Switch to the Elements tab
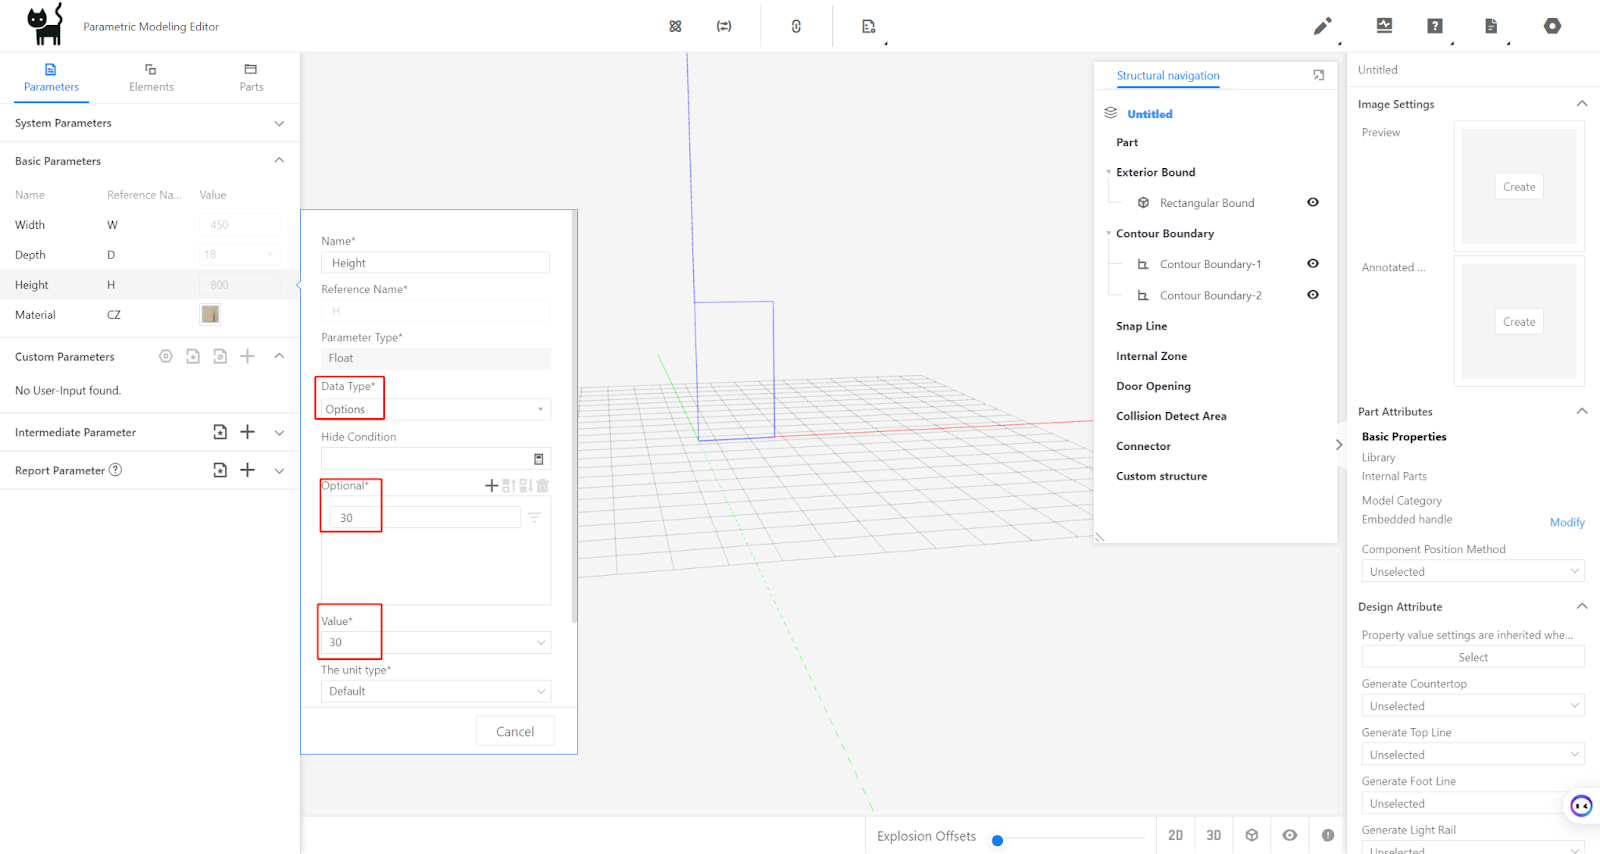The image size is (1600, 854). coord(151,78)
